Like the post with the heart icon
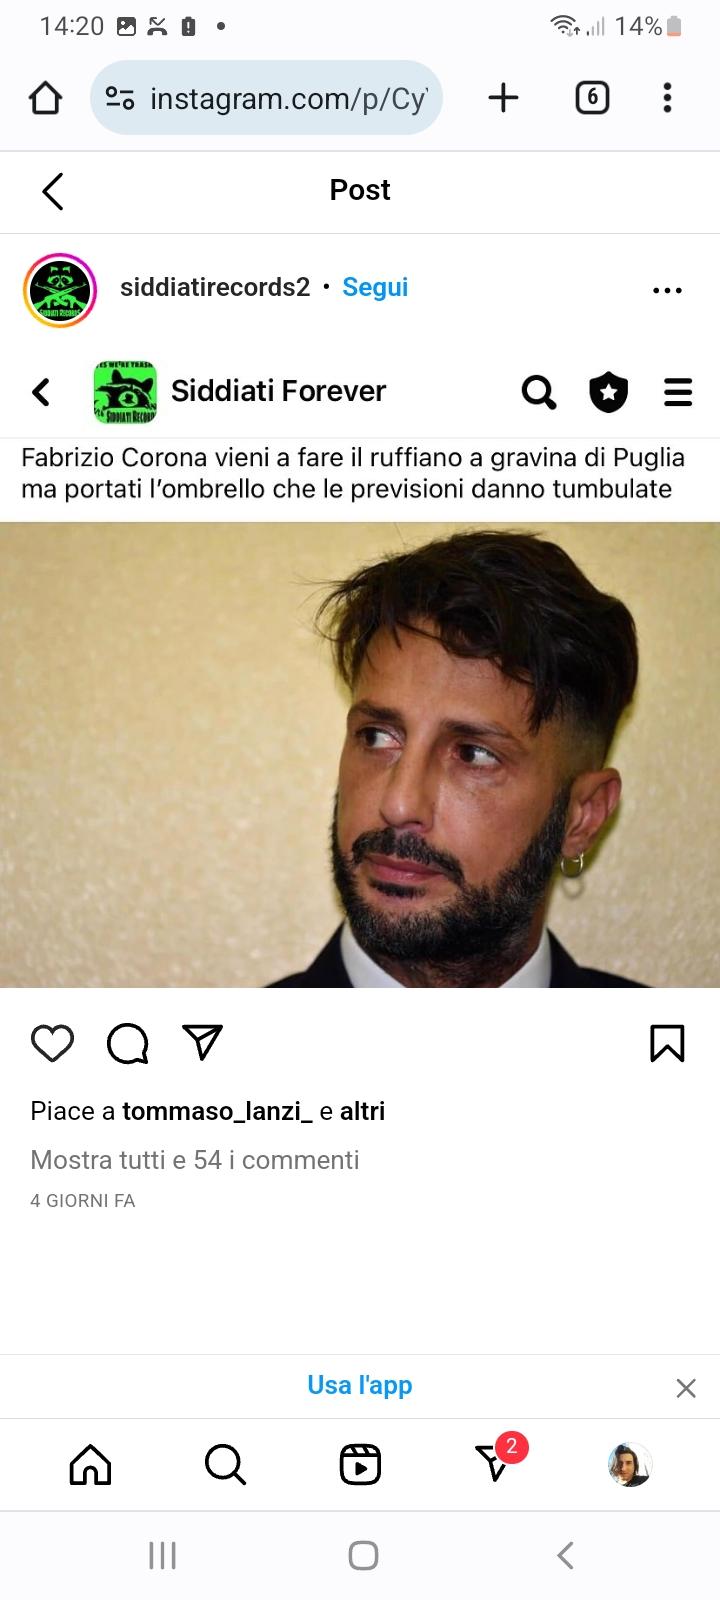Screen dimensions: 720x1600 tap(52, 1043)
